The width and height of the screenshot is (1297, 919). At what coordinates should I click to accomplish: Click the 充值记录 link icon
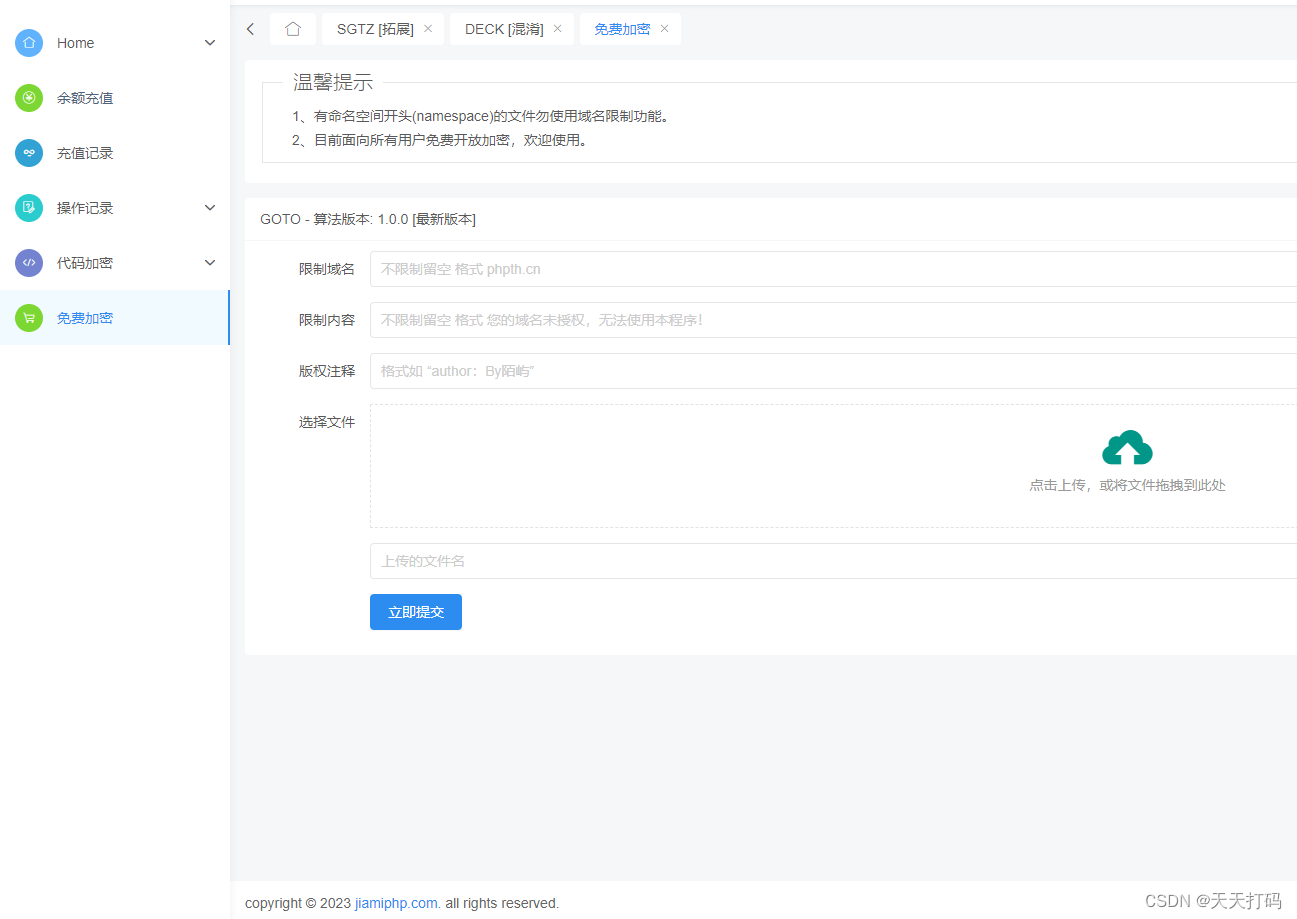[x=29, y=152]
